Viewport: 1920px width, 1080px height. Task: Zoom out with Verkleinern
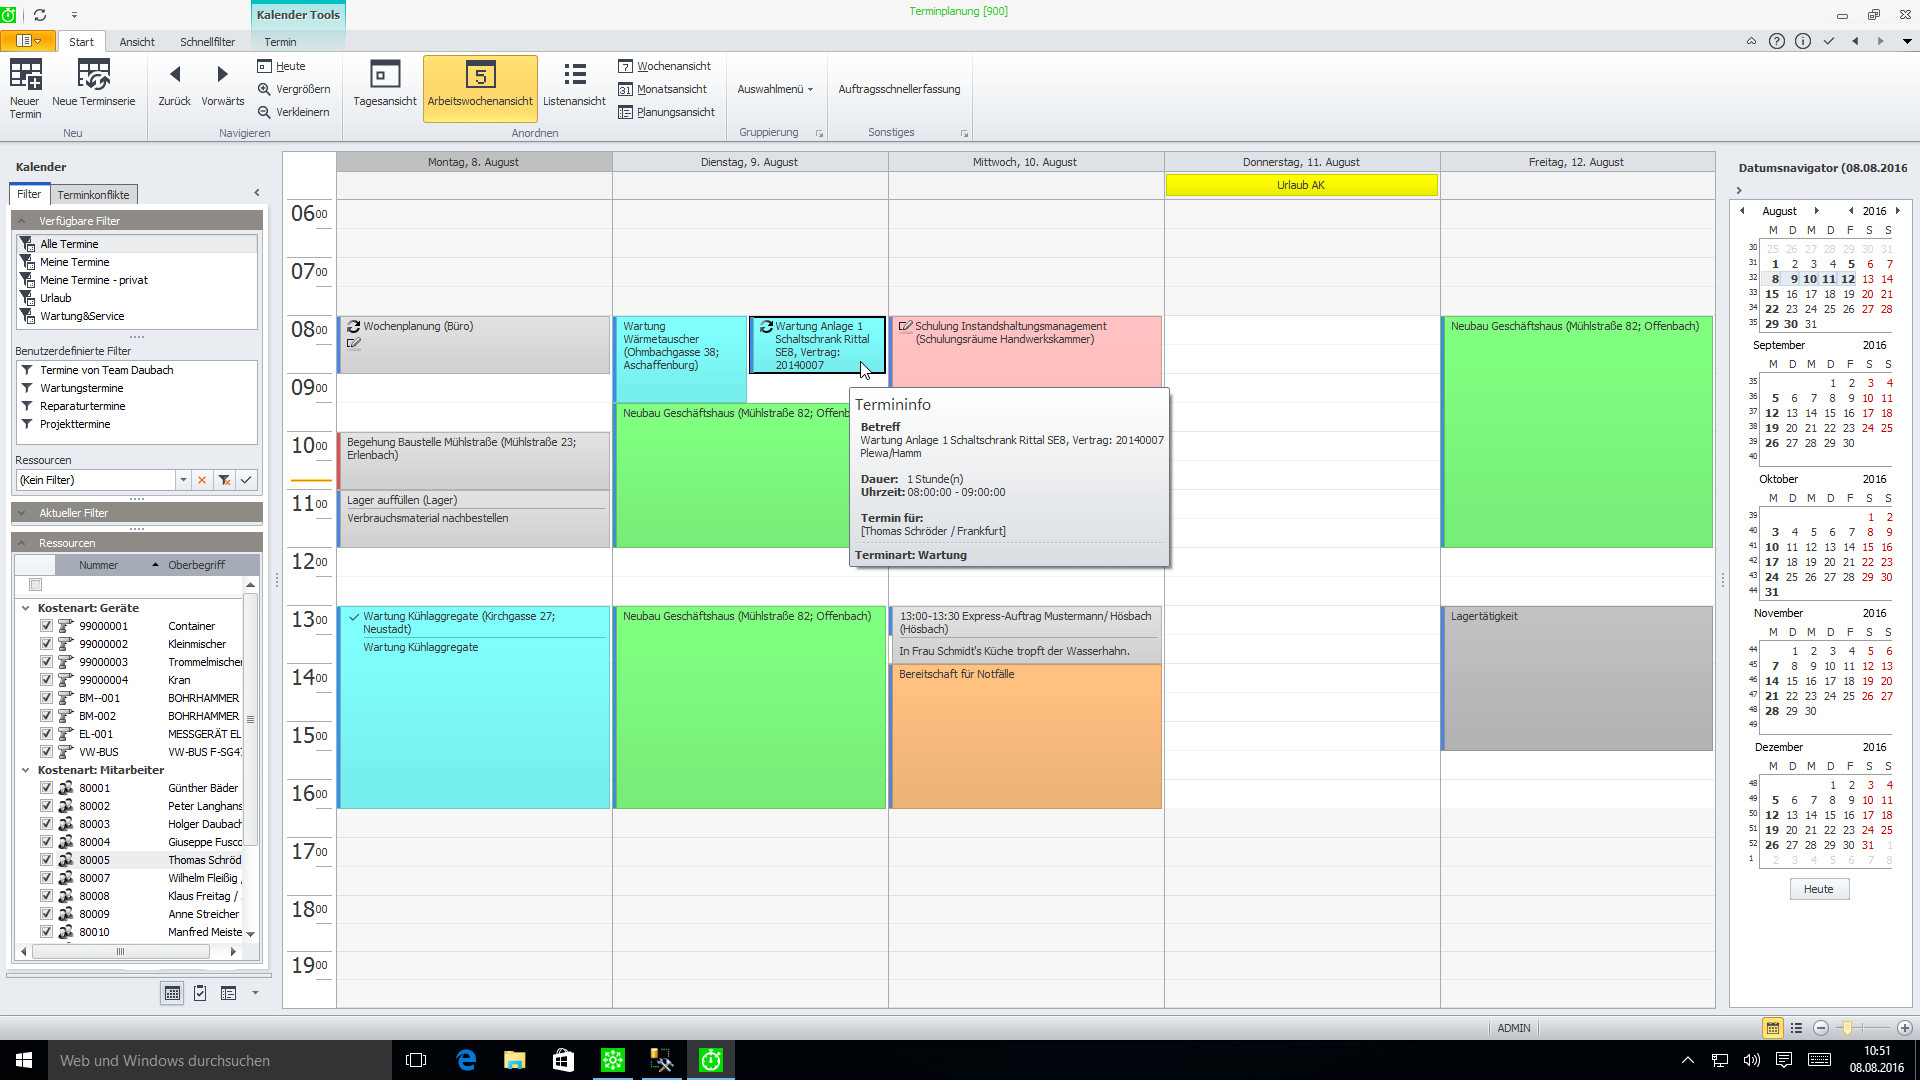coord(293,112)
